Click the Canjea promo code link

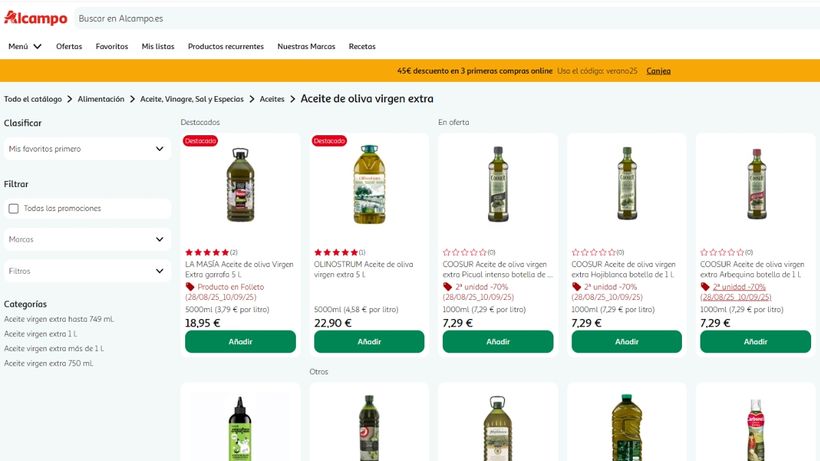click(658, 71)
